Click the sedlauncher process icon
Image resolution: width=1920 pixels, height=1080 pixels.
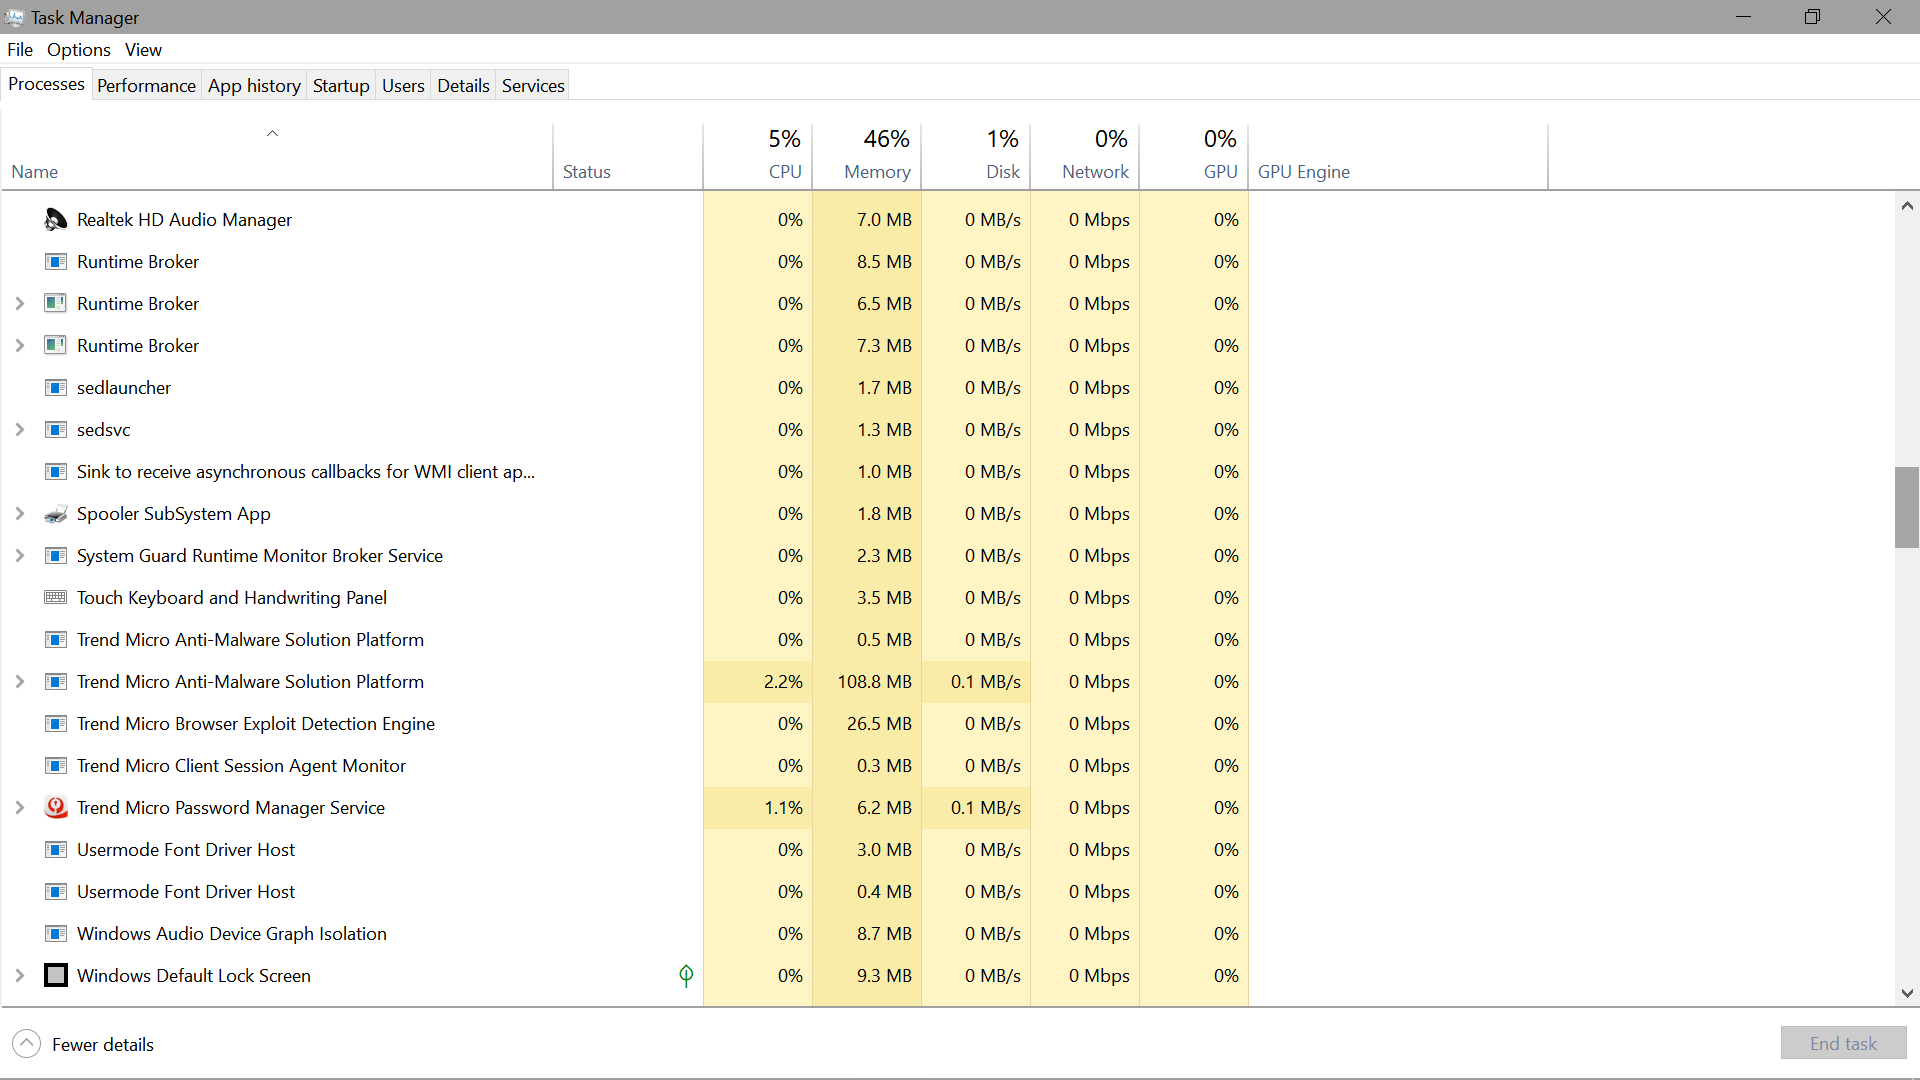56,388
